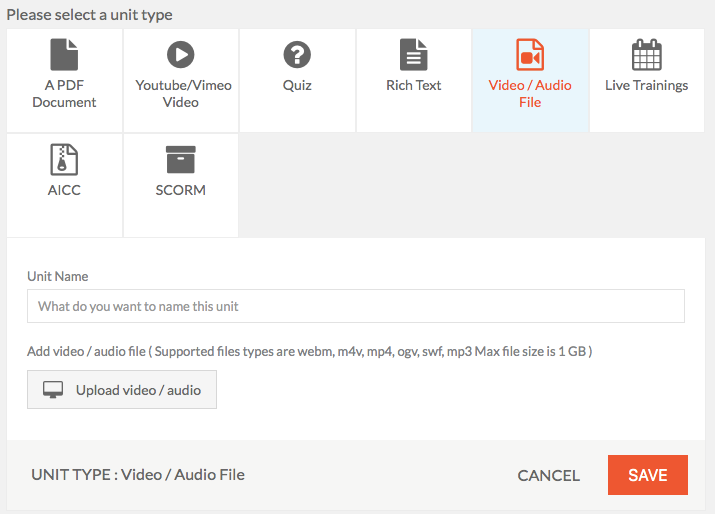The image size is (715, 514).
Task: Save the new unit
Action: pos(648,475)
